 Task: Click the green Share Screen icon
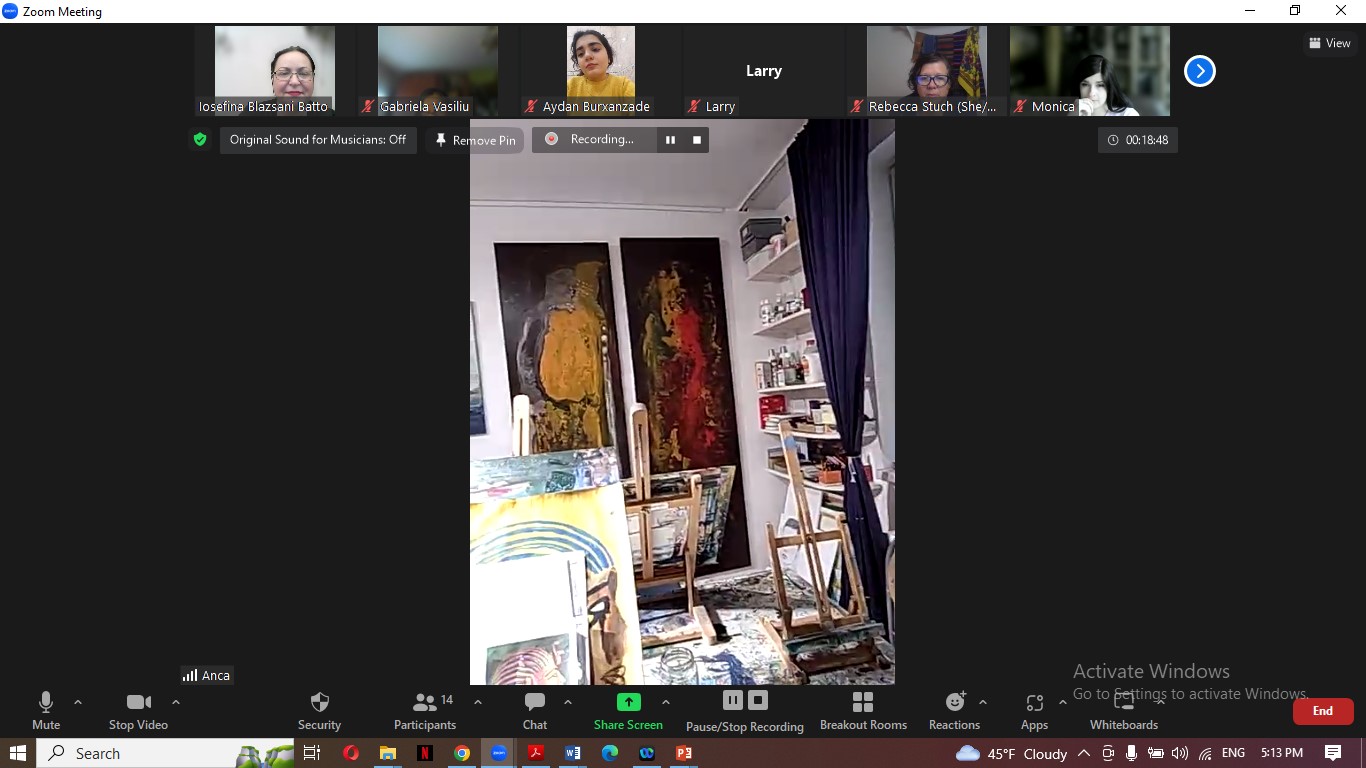(x=628, y=702)
